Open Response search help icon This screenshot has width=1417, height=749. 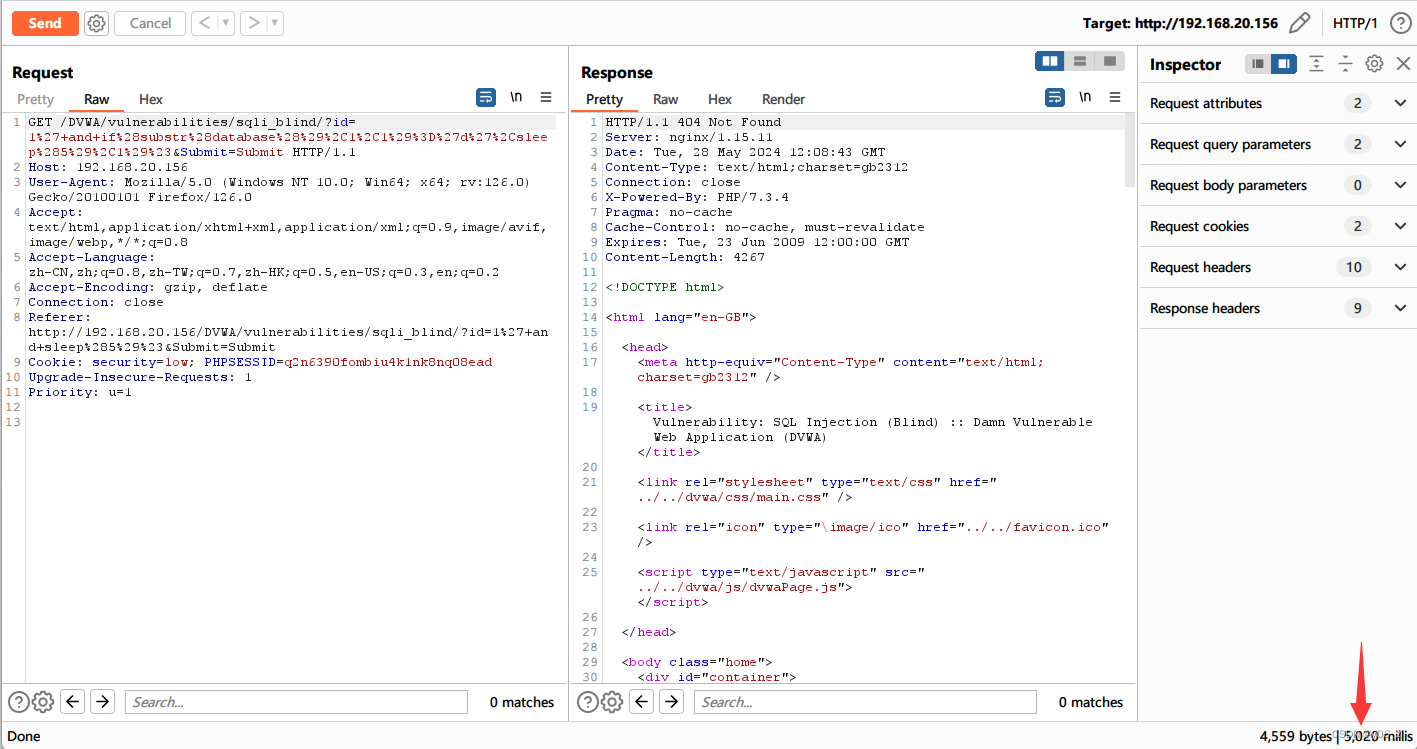click(x=588, y=702)
